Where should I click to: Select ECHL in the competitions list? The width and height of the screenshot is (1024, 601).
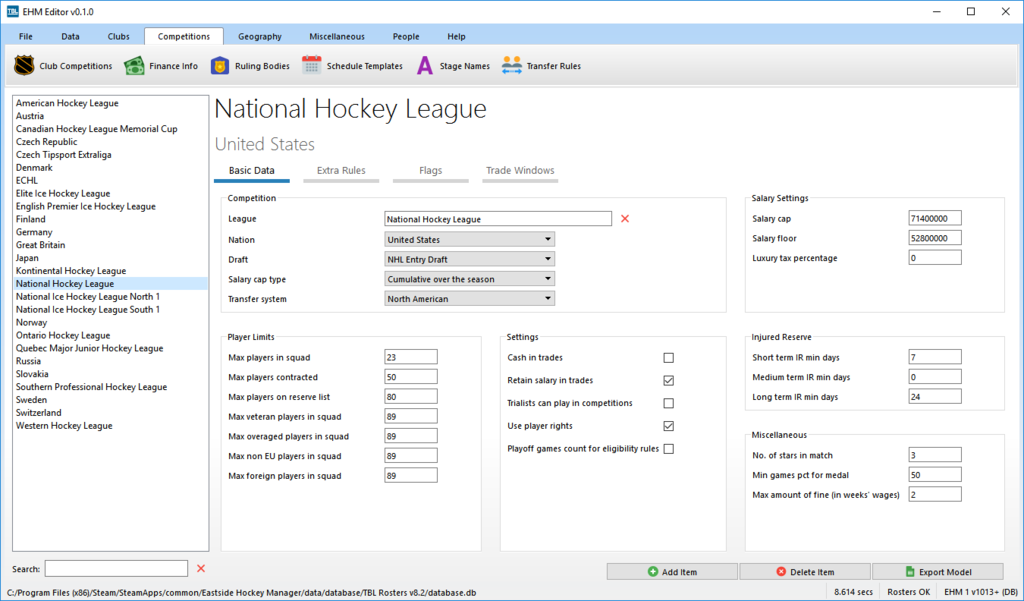coord(110,180)
